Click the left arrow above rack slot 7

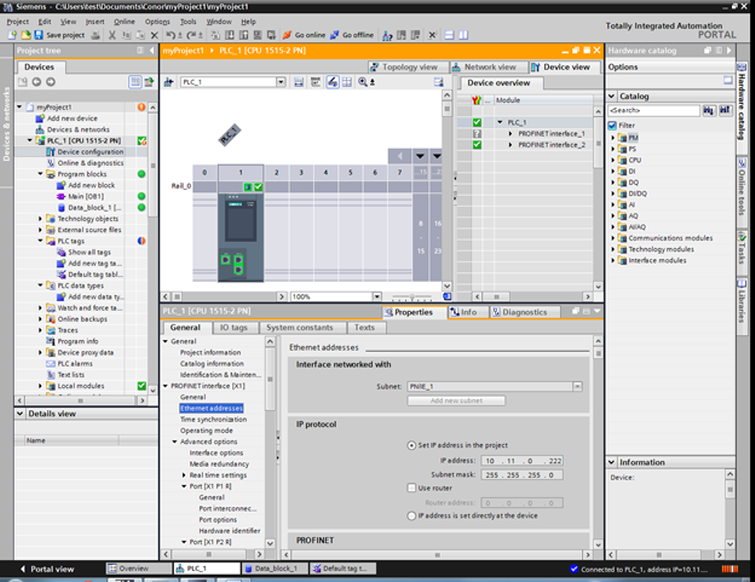[399, 156]
